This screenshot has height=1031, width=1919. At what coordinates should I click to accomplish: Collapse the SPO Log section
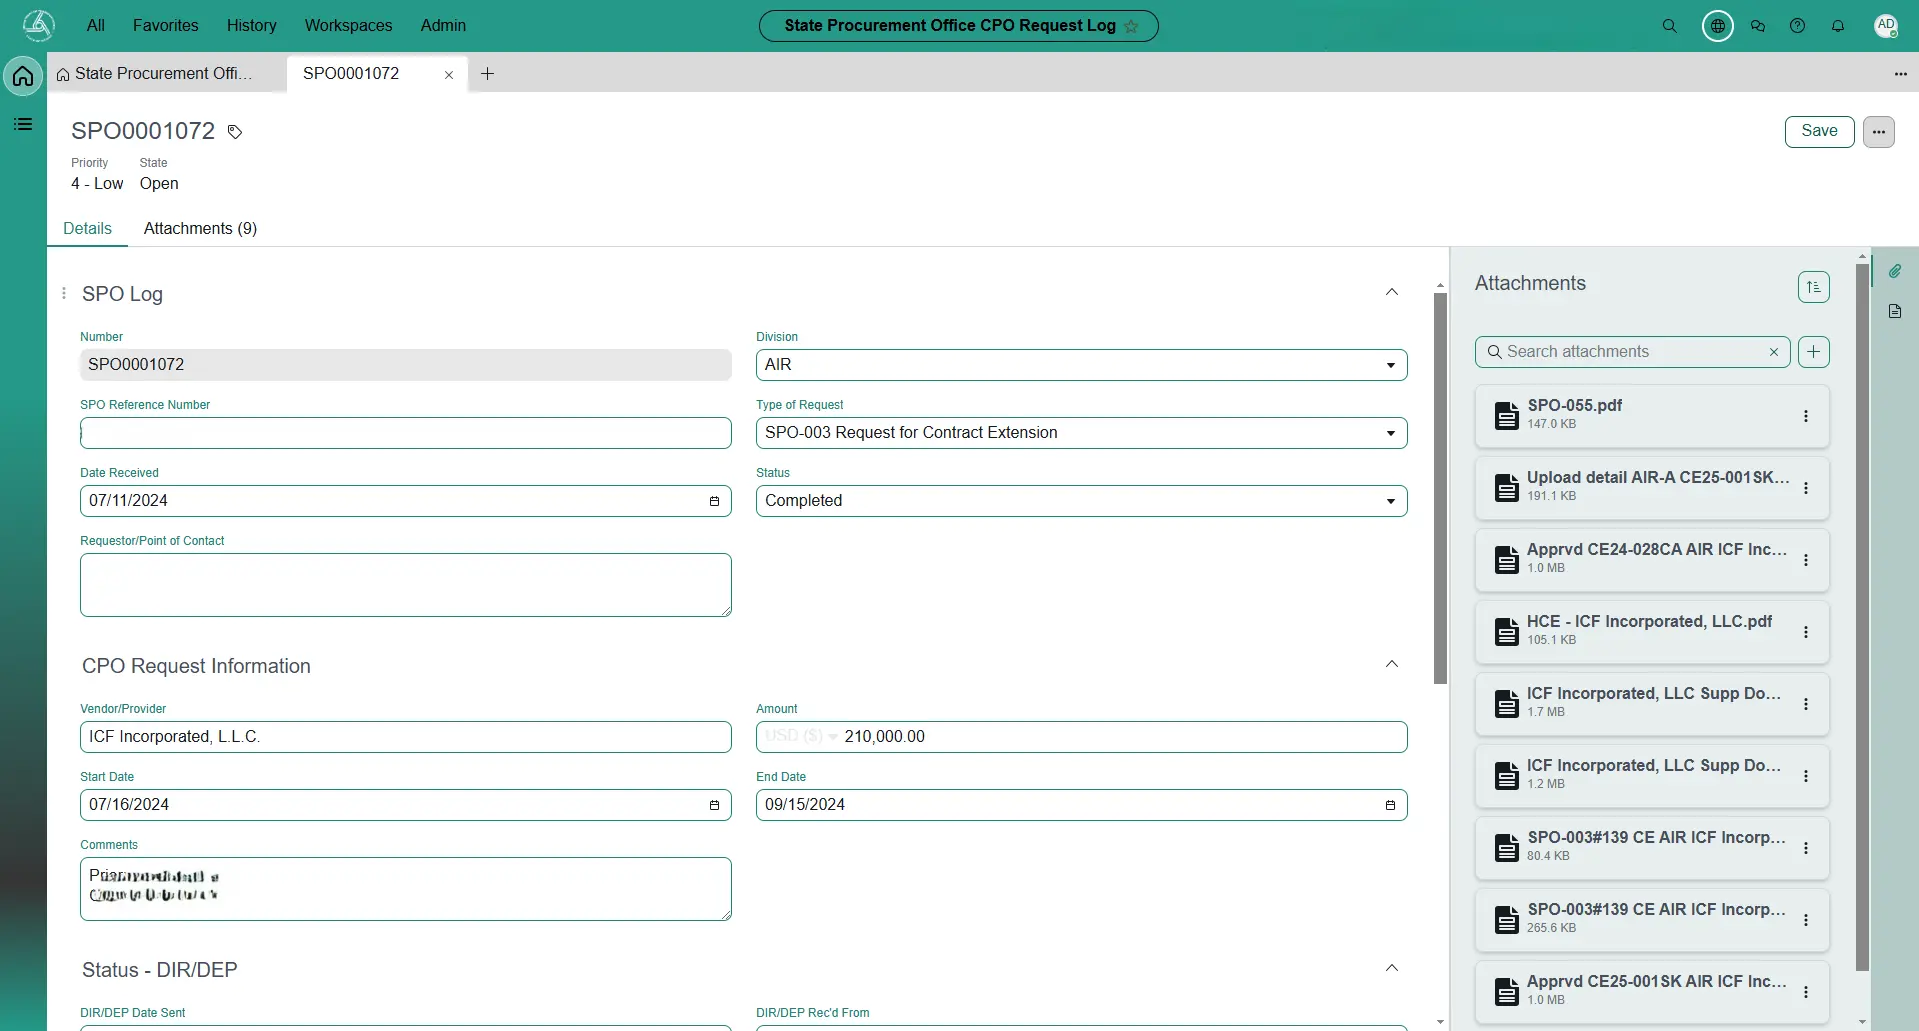tap(1392, 292)
